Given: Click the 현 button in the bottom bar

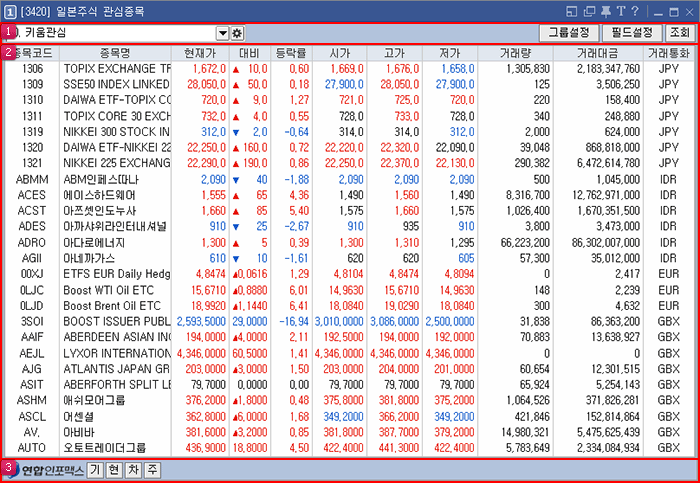Looking at the screenshot, I should pyautogui.click(x=114, y=470).
